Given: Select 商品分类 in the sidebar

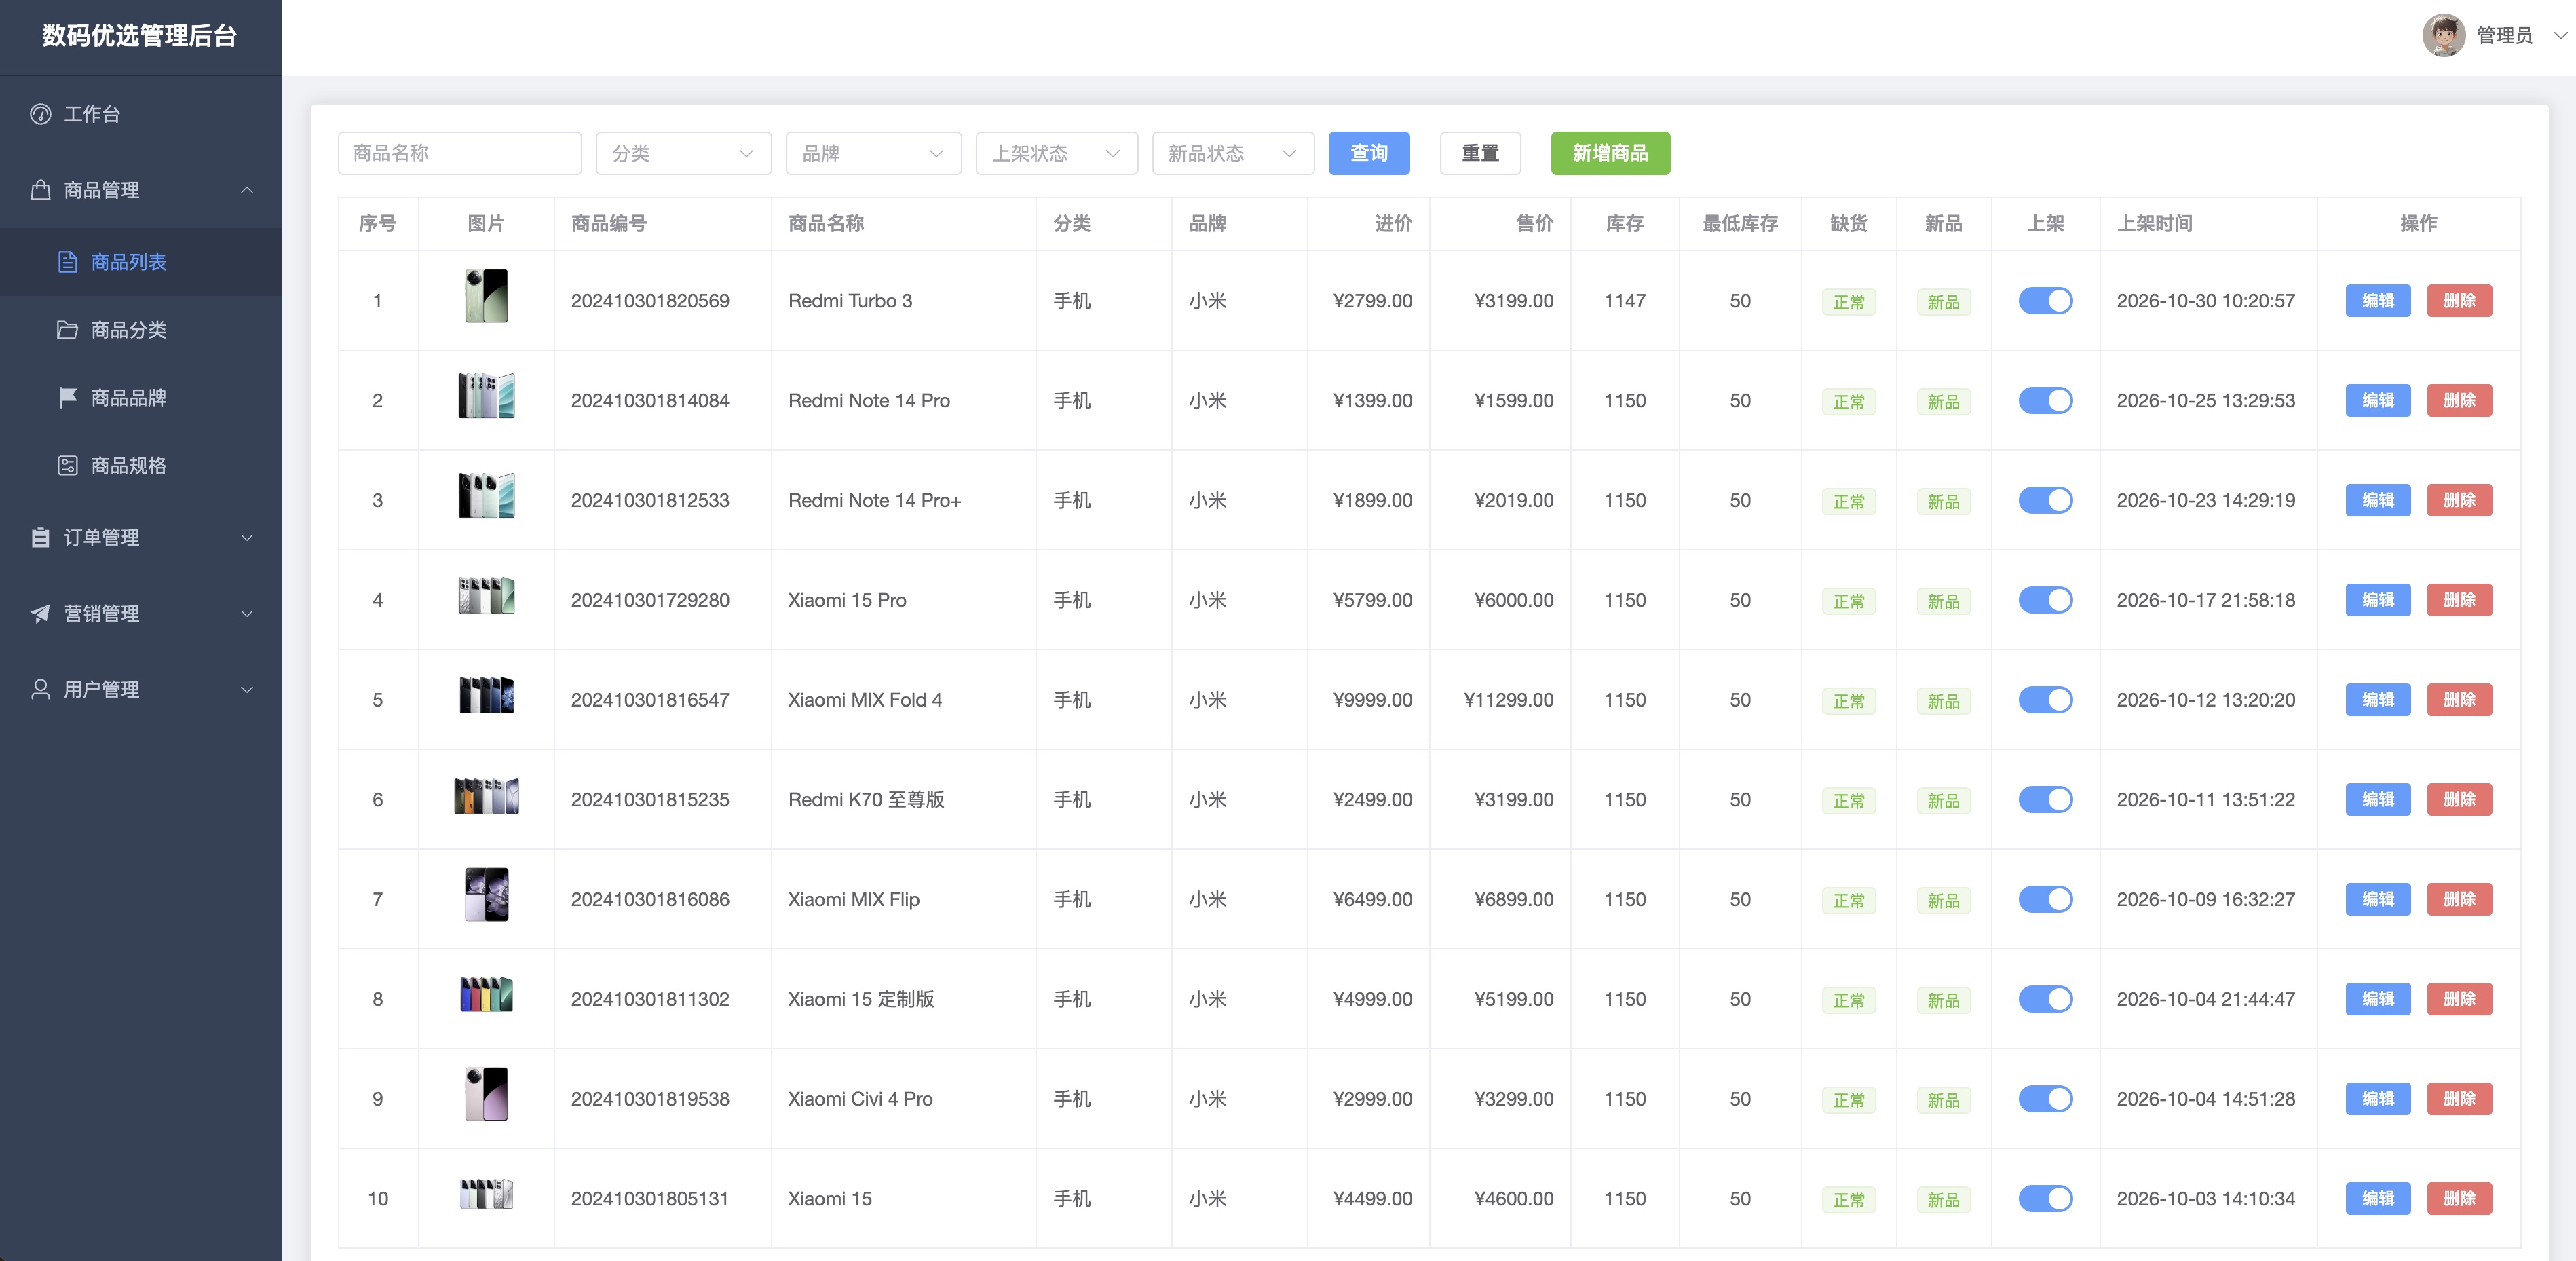Looking at the screenshot, I should pos(141,330).
